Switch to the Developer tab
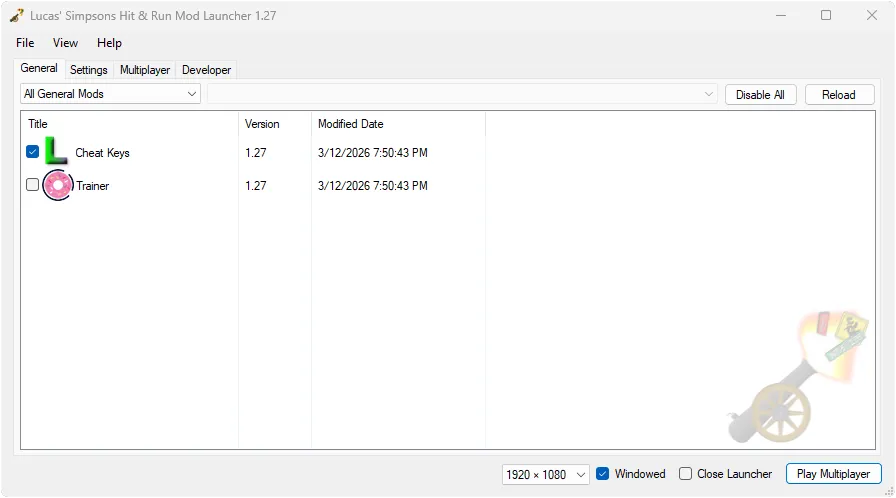 [x=206, y=70]
